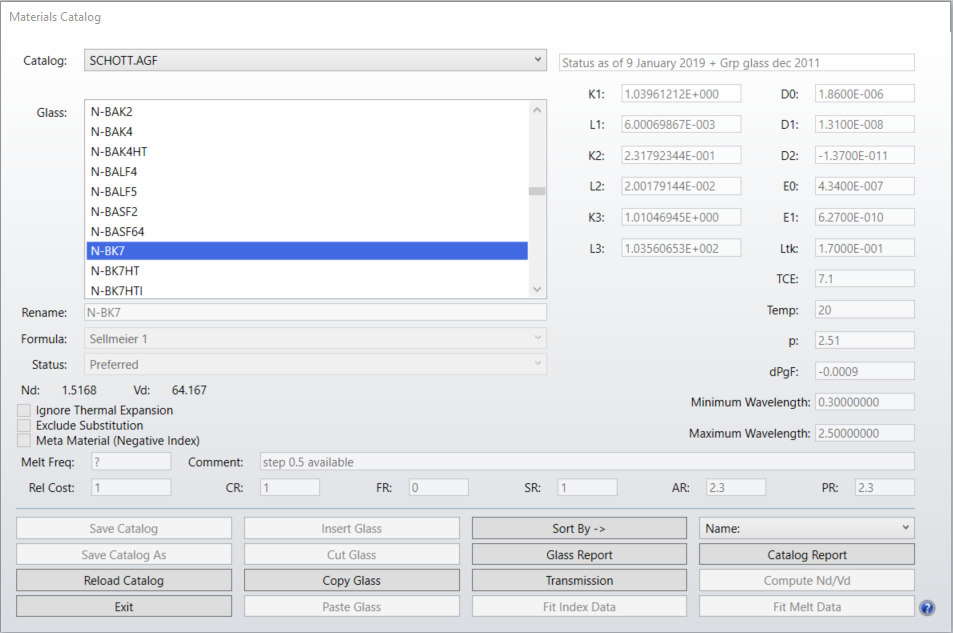
Task: Click the E1 value field
Action: click(x=864, y=217)
